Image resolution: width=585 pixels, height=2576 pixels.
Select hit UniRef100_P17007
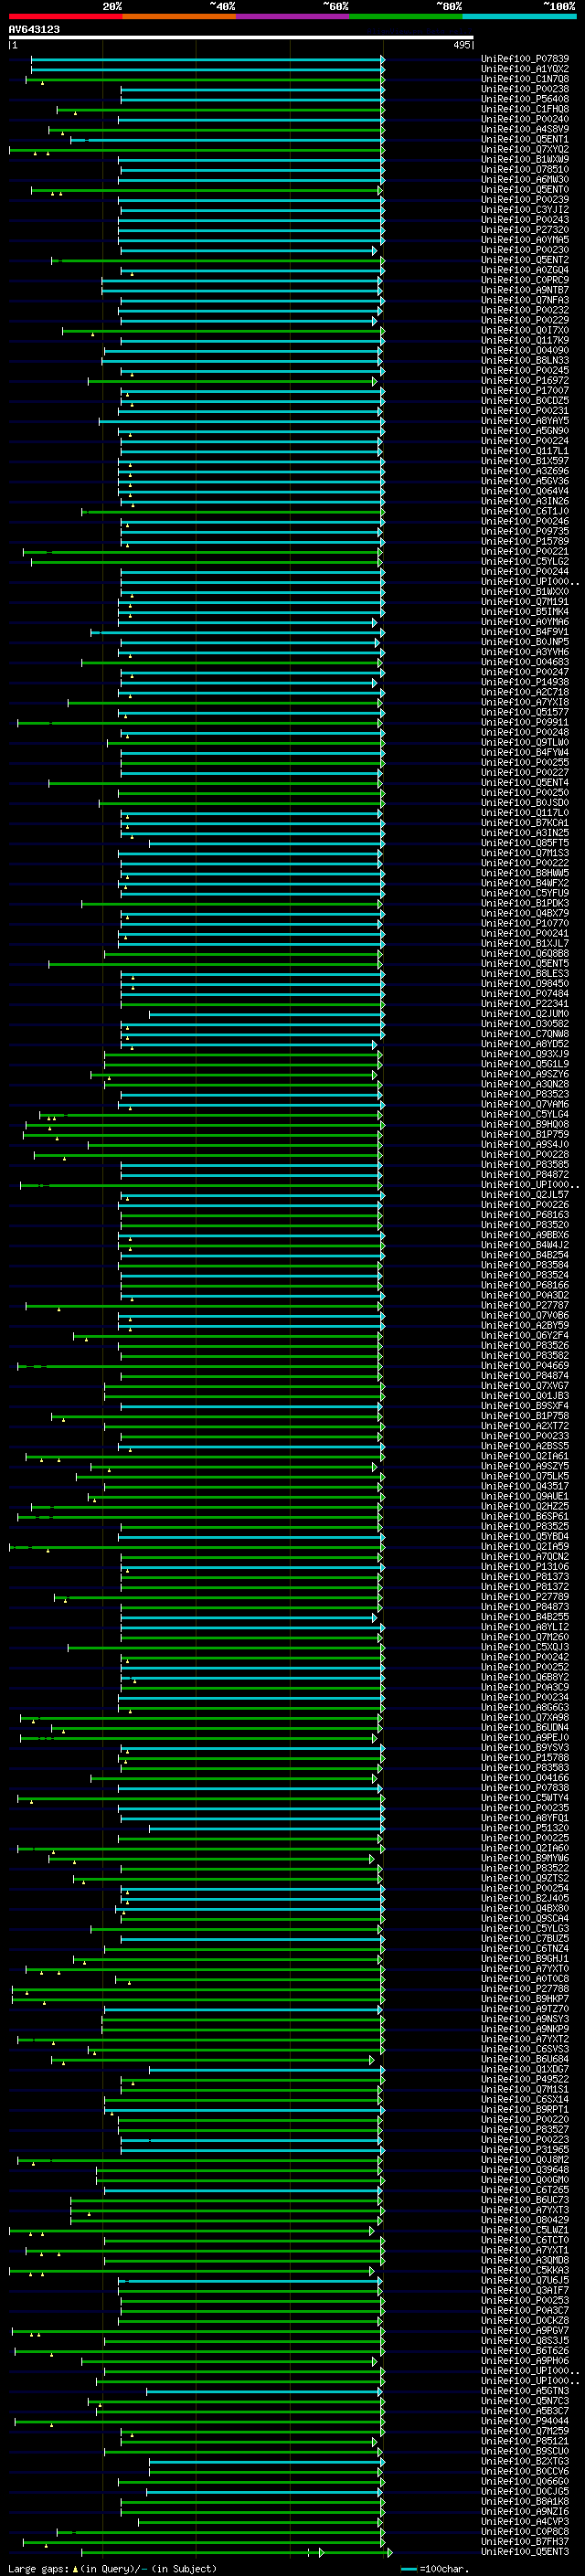point(525,390)
